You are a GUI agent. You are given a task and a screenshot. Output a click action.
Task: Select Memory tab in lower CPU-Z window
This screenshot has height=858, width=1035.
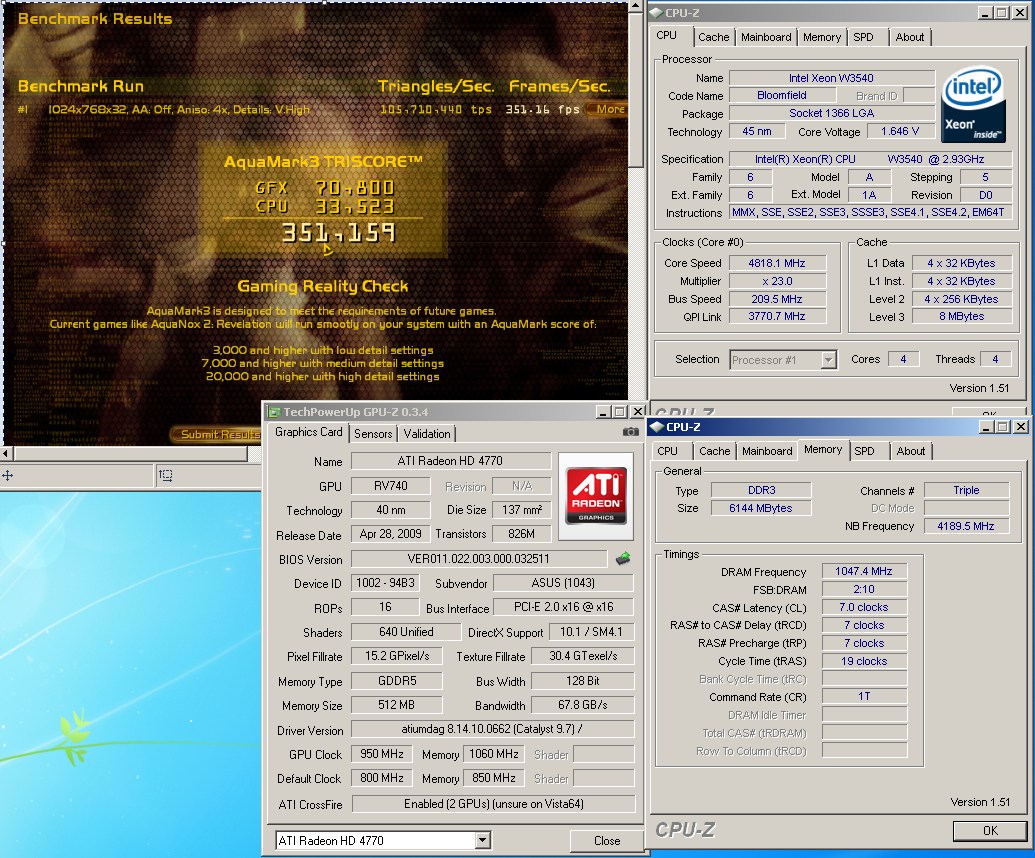[823, 449]
